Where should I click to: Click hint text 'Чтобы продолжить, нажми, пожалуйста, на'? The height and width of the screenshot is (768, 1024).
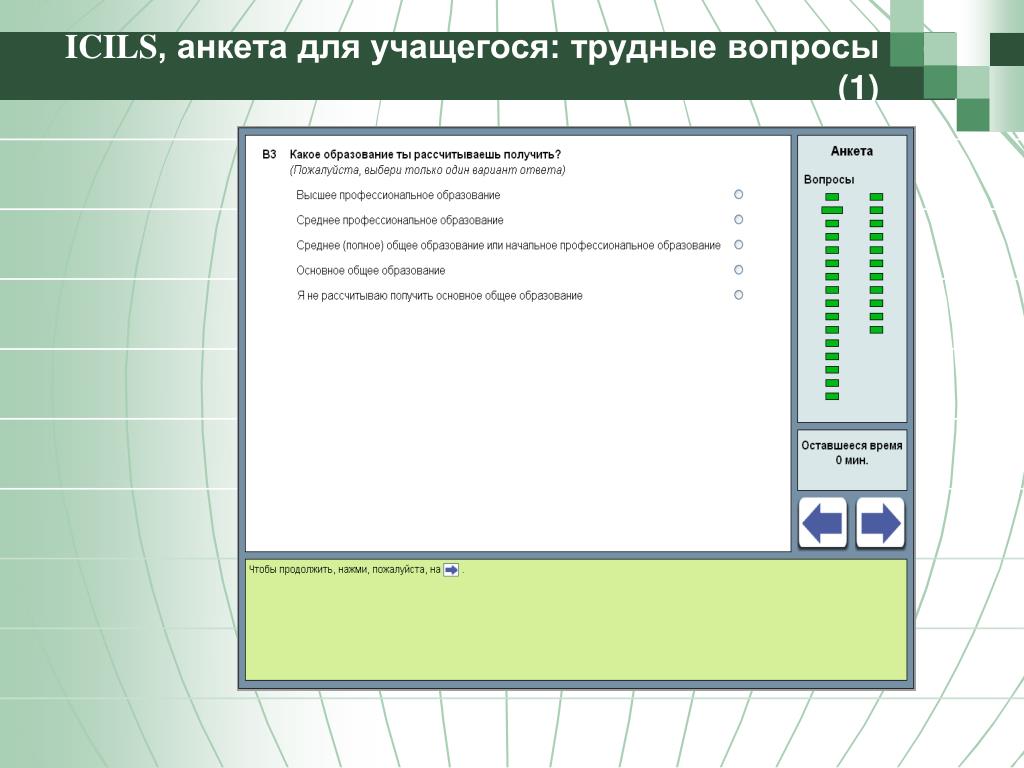pos(345,569)
